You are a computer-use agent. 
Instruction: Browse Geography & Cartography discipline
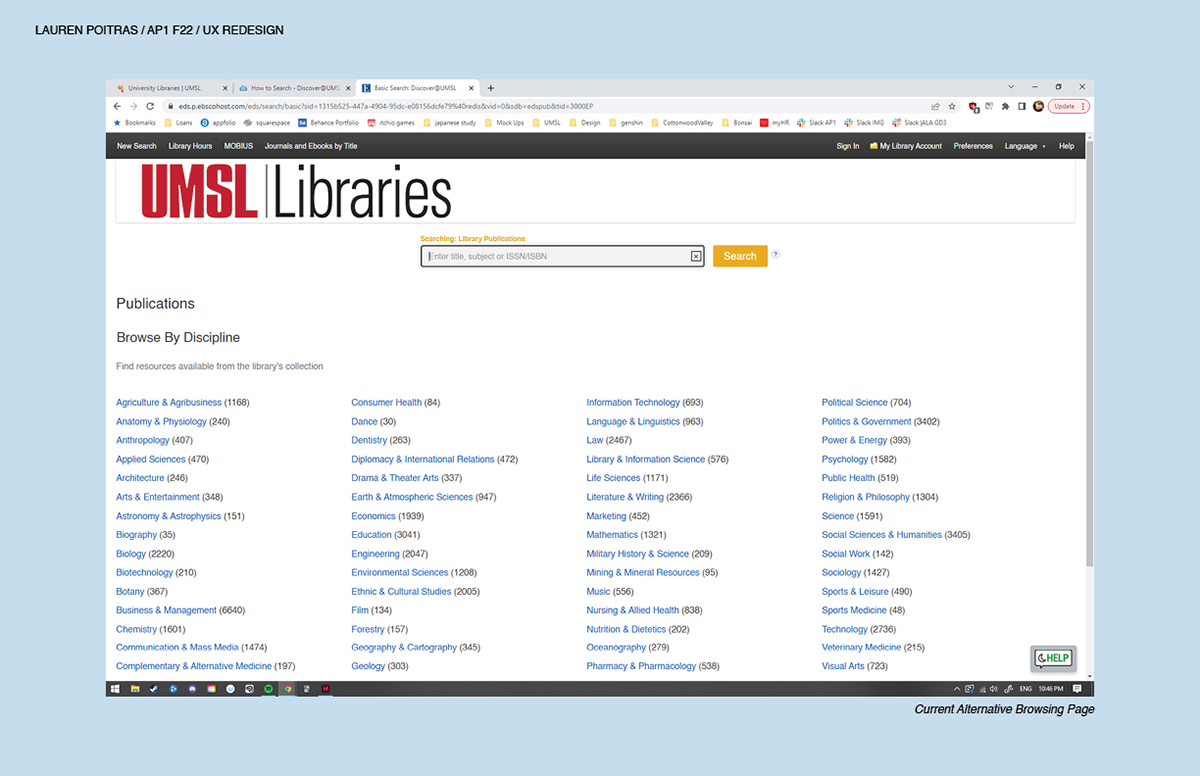(x=404, y=648)
